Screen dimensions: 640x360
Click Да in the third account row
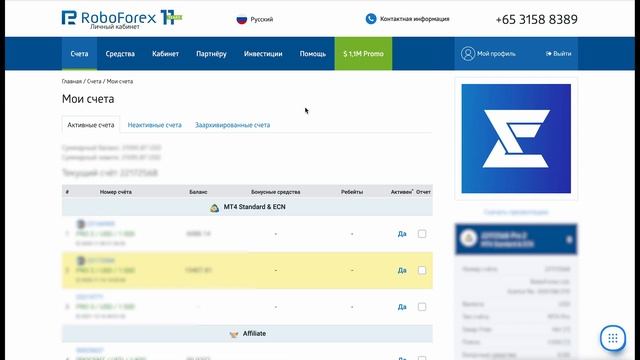tap(402, 307)
